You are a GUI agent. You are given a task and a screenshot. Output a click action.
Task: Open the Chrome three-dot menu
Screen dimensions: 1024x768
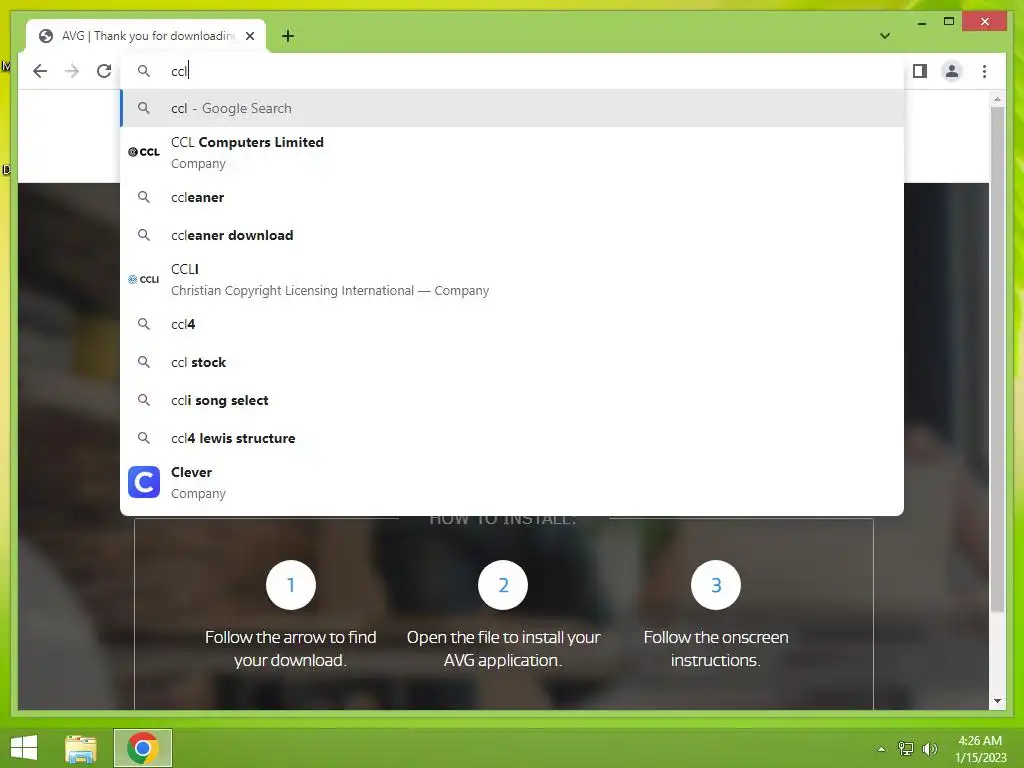[984, 71]
